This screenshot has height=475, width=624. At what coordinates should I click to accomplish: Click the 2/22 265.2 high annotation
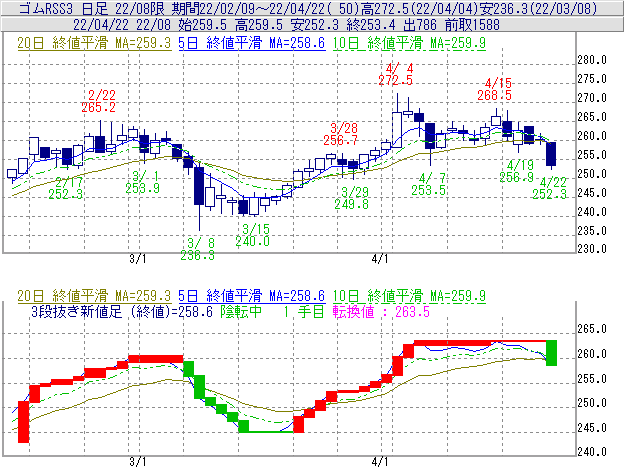pos(99,101)
